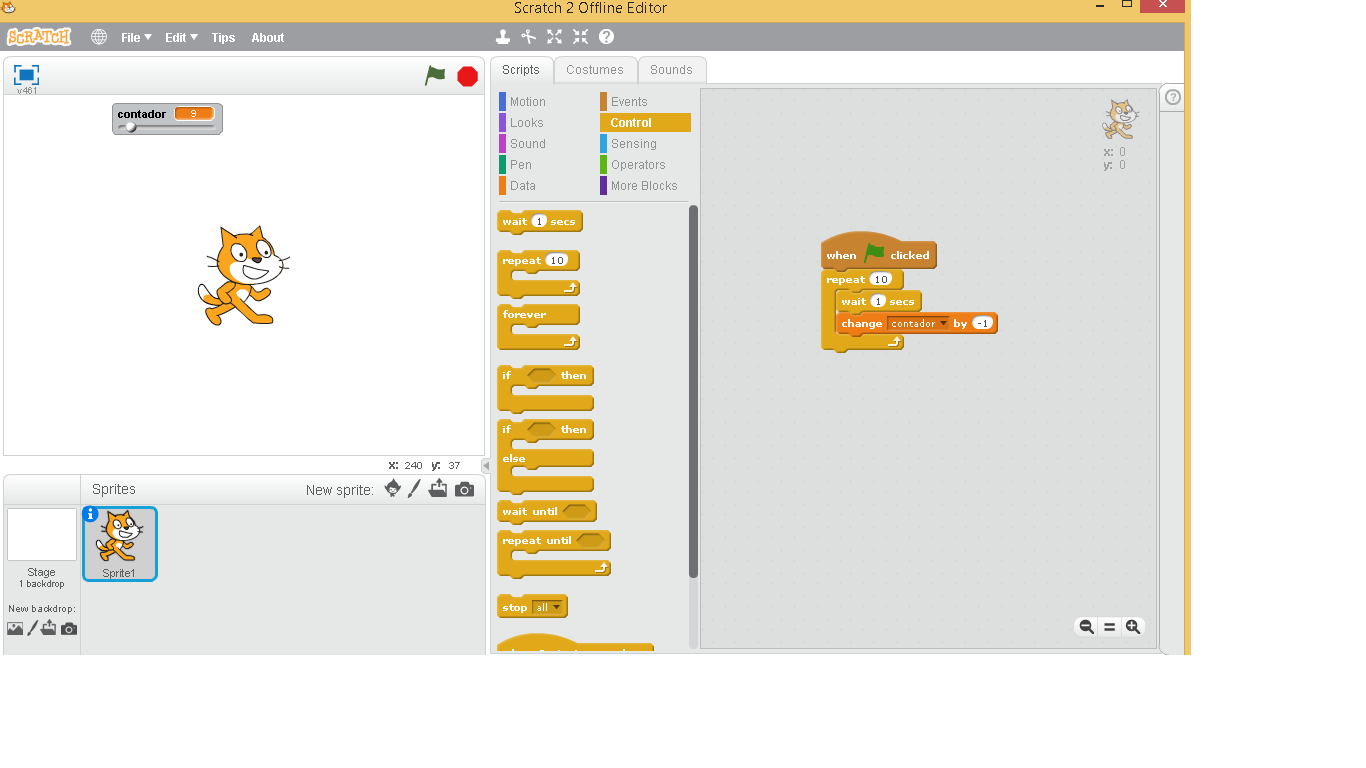Click the wait 1 secs palette block

[539, 221]
